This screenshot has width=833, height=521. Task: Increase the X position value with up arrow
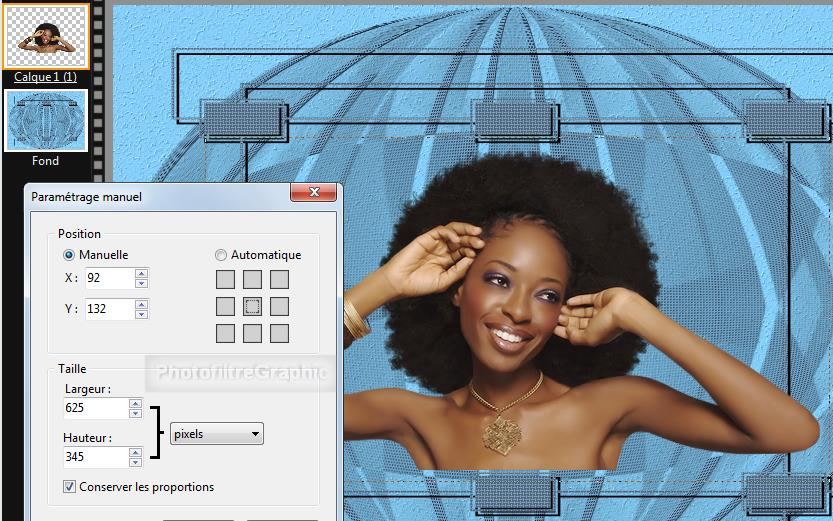(x=141, y=274)
